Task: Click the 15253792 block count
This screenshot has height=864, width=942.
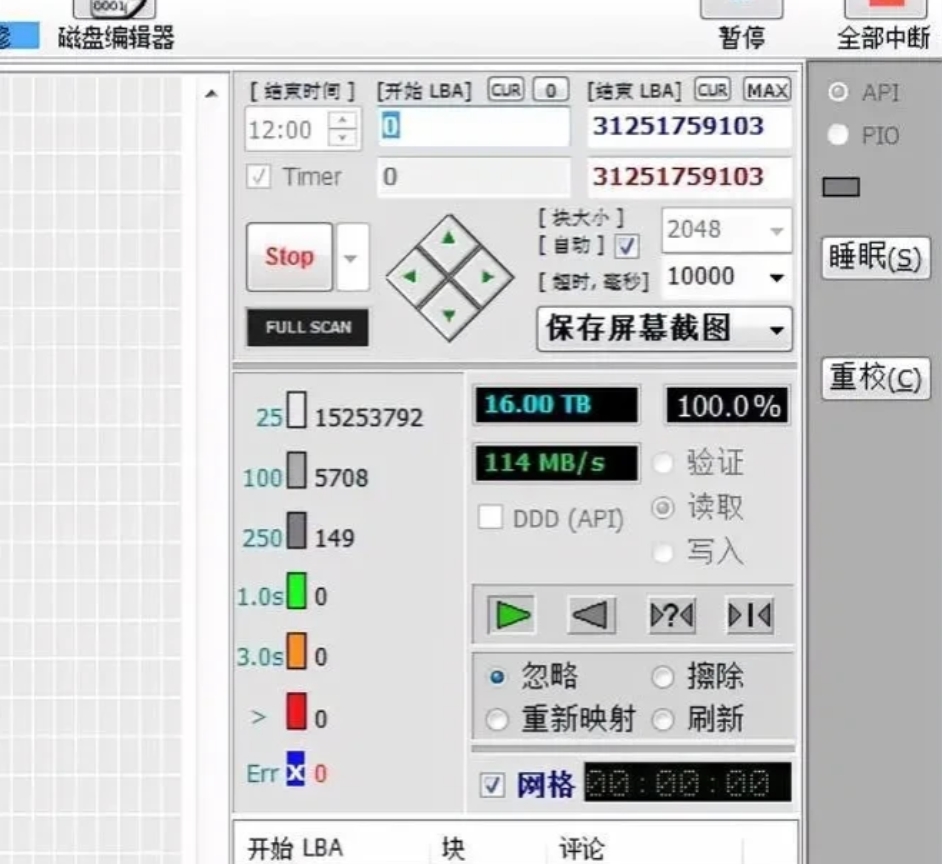Action: pyautogui.click(x=369, y=418)
